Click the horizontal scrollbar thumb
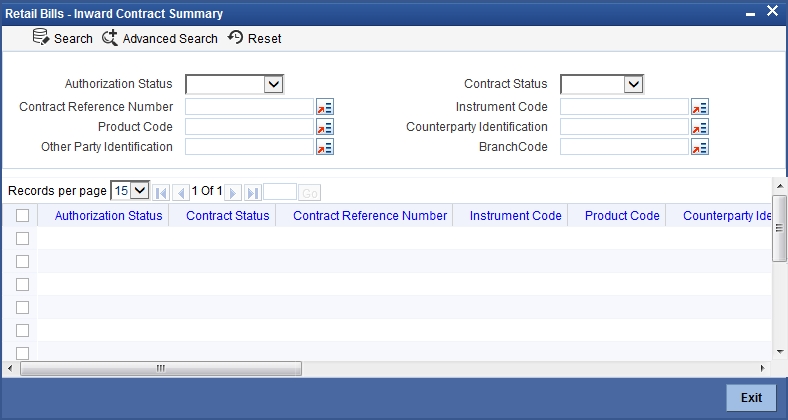 tap(161, 368)
